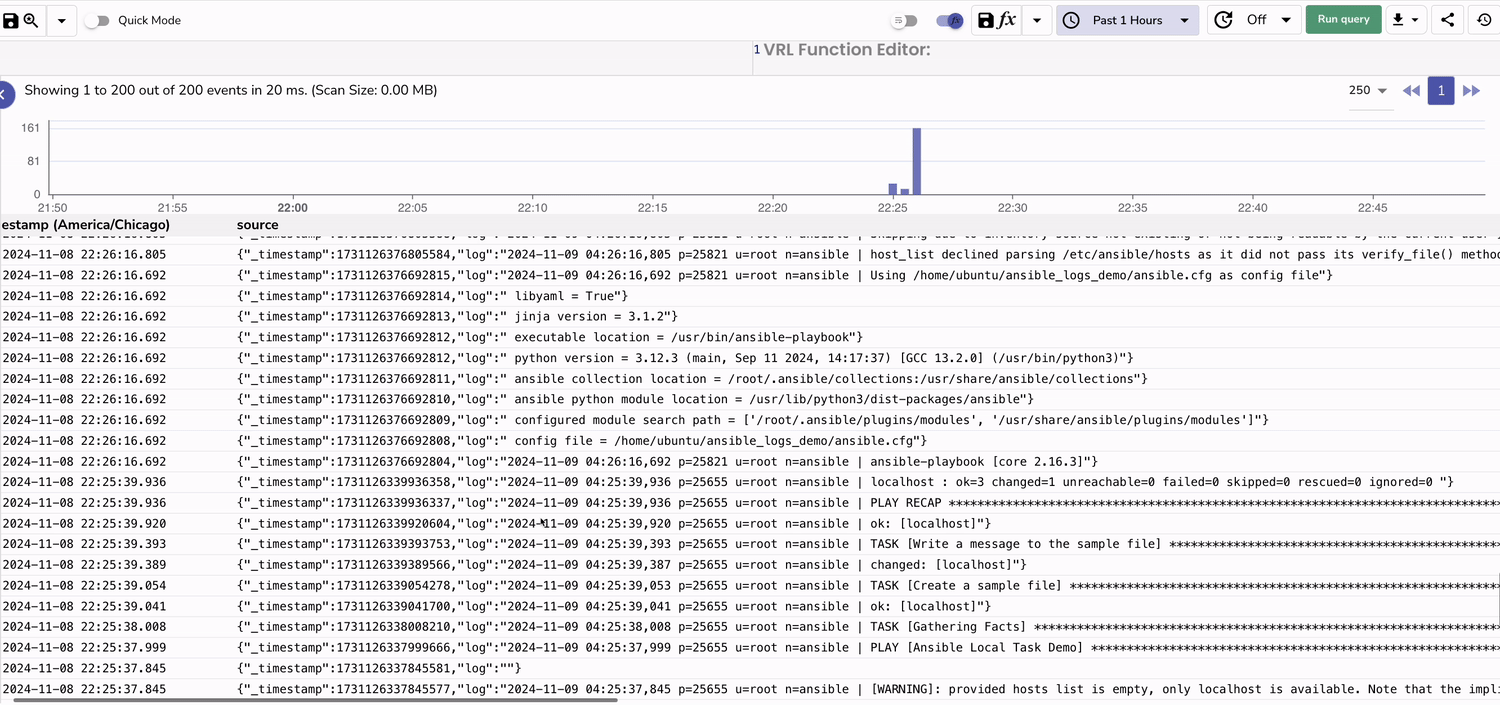This screenshot has width=1500, height=705.
Task: Share the current search
Action: click(x=1447, y=19)
